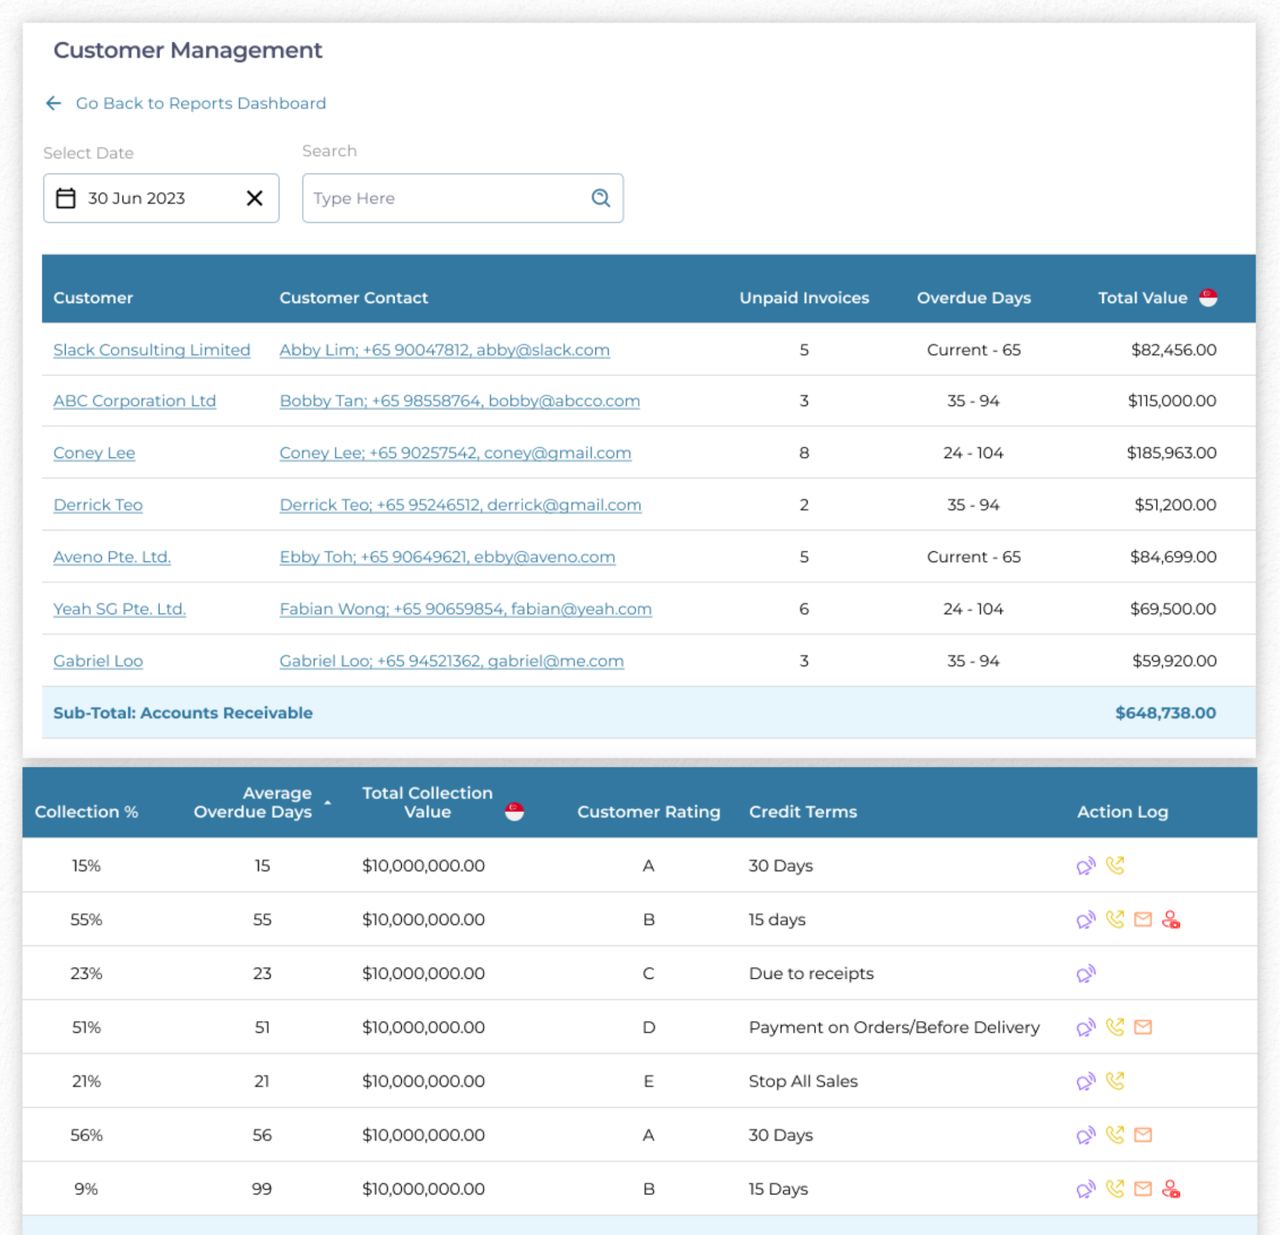Open ABC Corporation Ltd customer
Viewport: 1280px width, 1235px height.
pyautogui.click(x=135, y=401)
